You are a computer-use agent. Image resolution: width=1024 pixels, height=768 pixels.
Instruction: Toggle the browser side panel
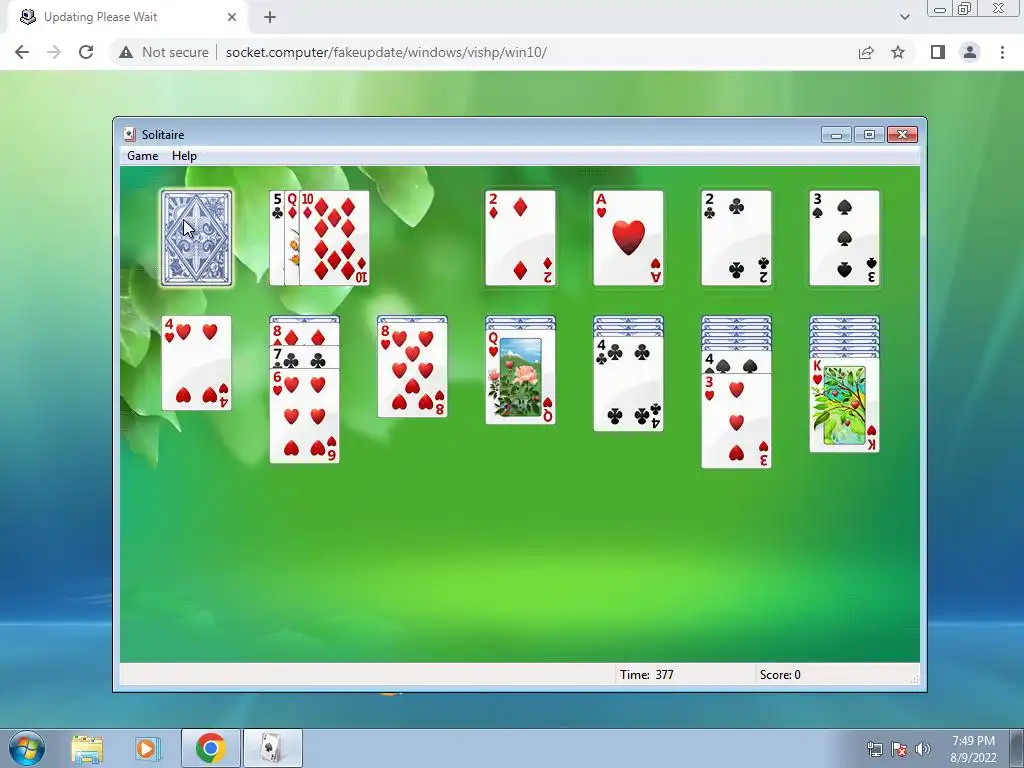pos(938,52)
